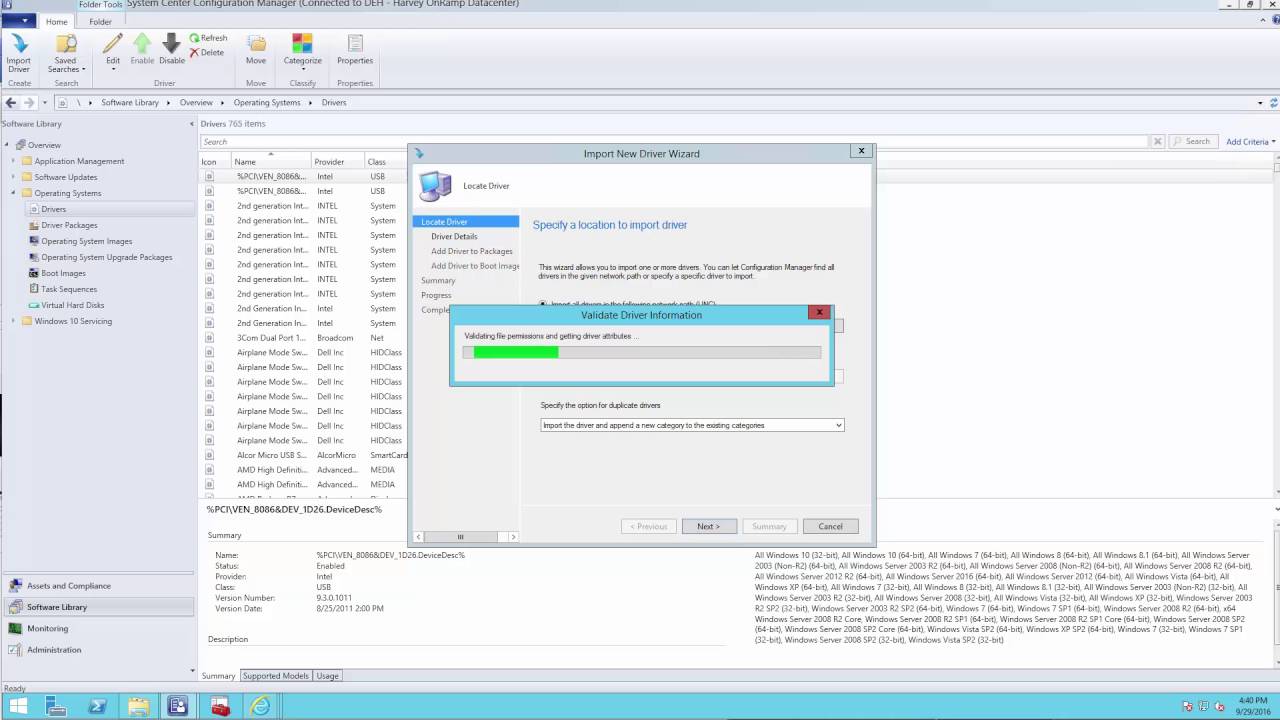Open Virtual Hard Disks node
Viewport: 1280px width, 720px height.
point(72,305)
